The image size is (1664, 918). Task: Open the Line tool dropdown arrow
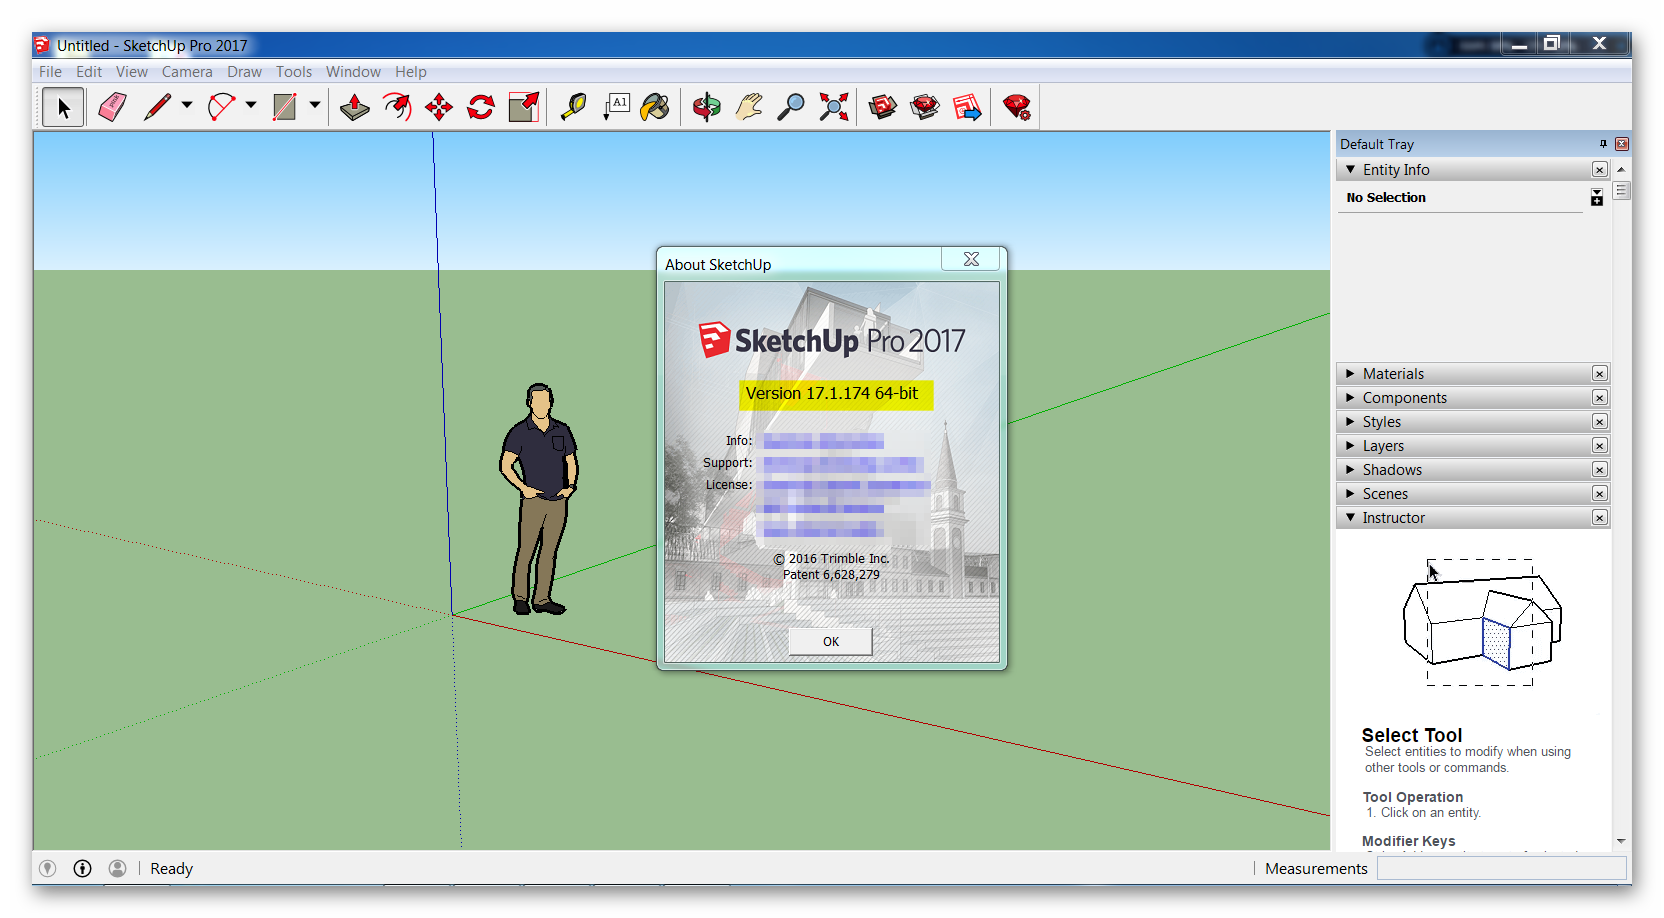(x=187, y=104)
